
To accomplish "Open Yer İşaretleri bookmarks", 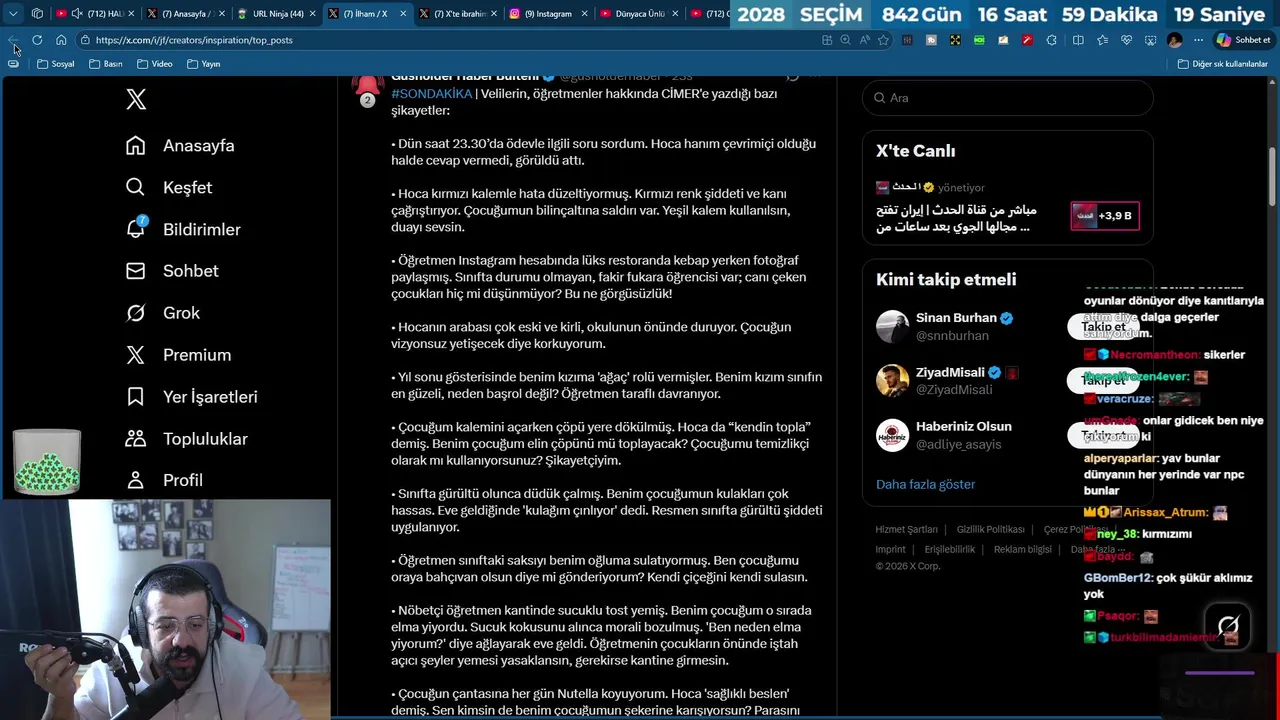I will coord(192,397).
